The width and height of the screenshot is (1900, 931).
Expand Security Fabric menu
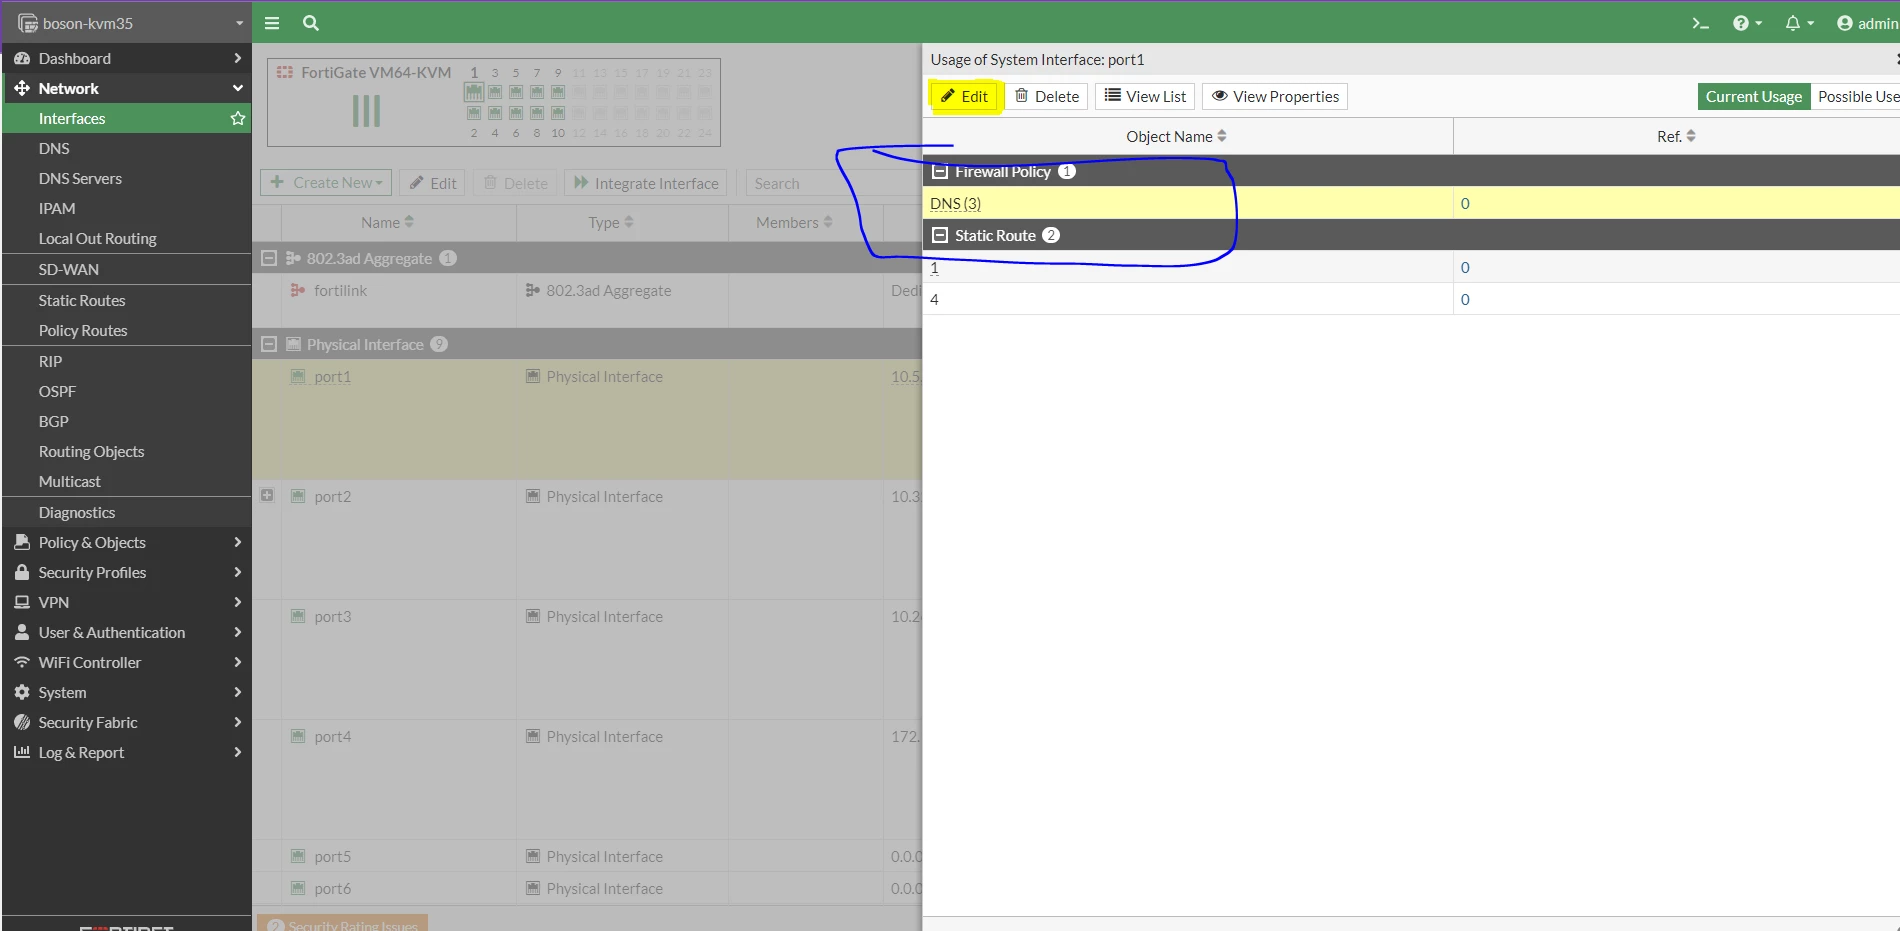click(127, 722)
